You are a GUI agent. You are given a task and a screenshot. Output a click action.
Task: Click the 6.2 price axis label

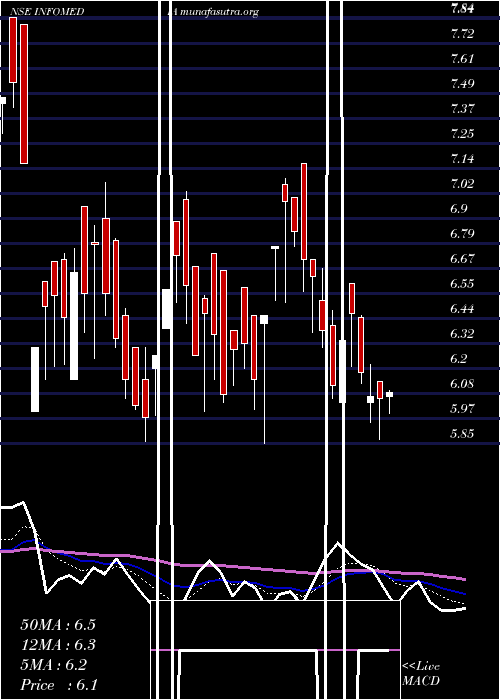[459, 358]
